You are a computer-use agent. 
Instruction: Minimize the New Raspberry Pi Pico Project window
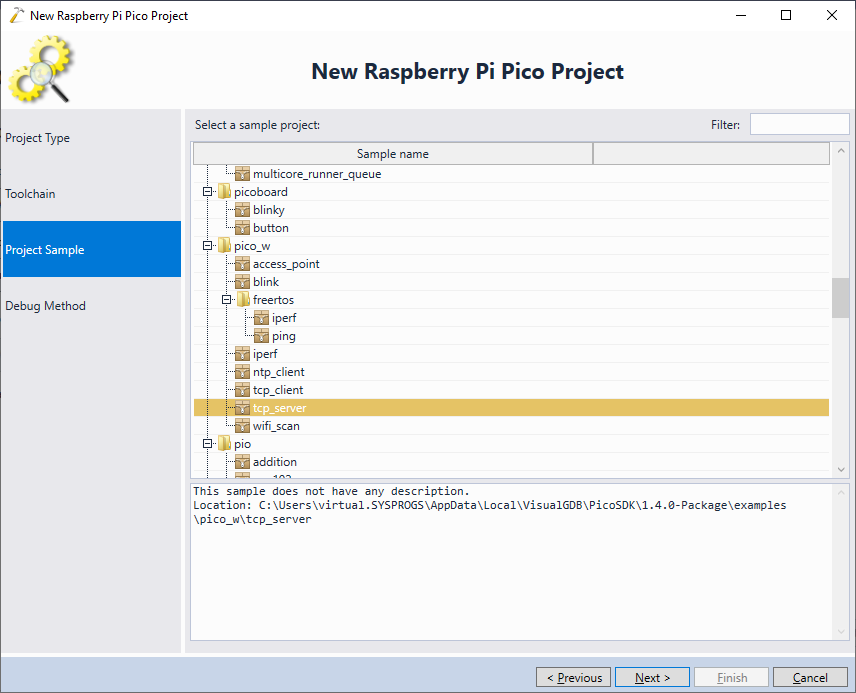[x=741, y=15]
